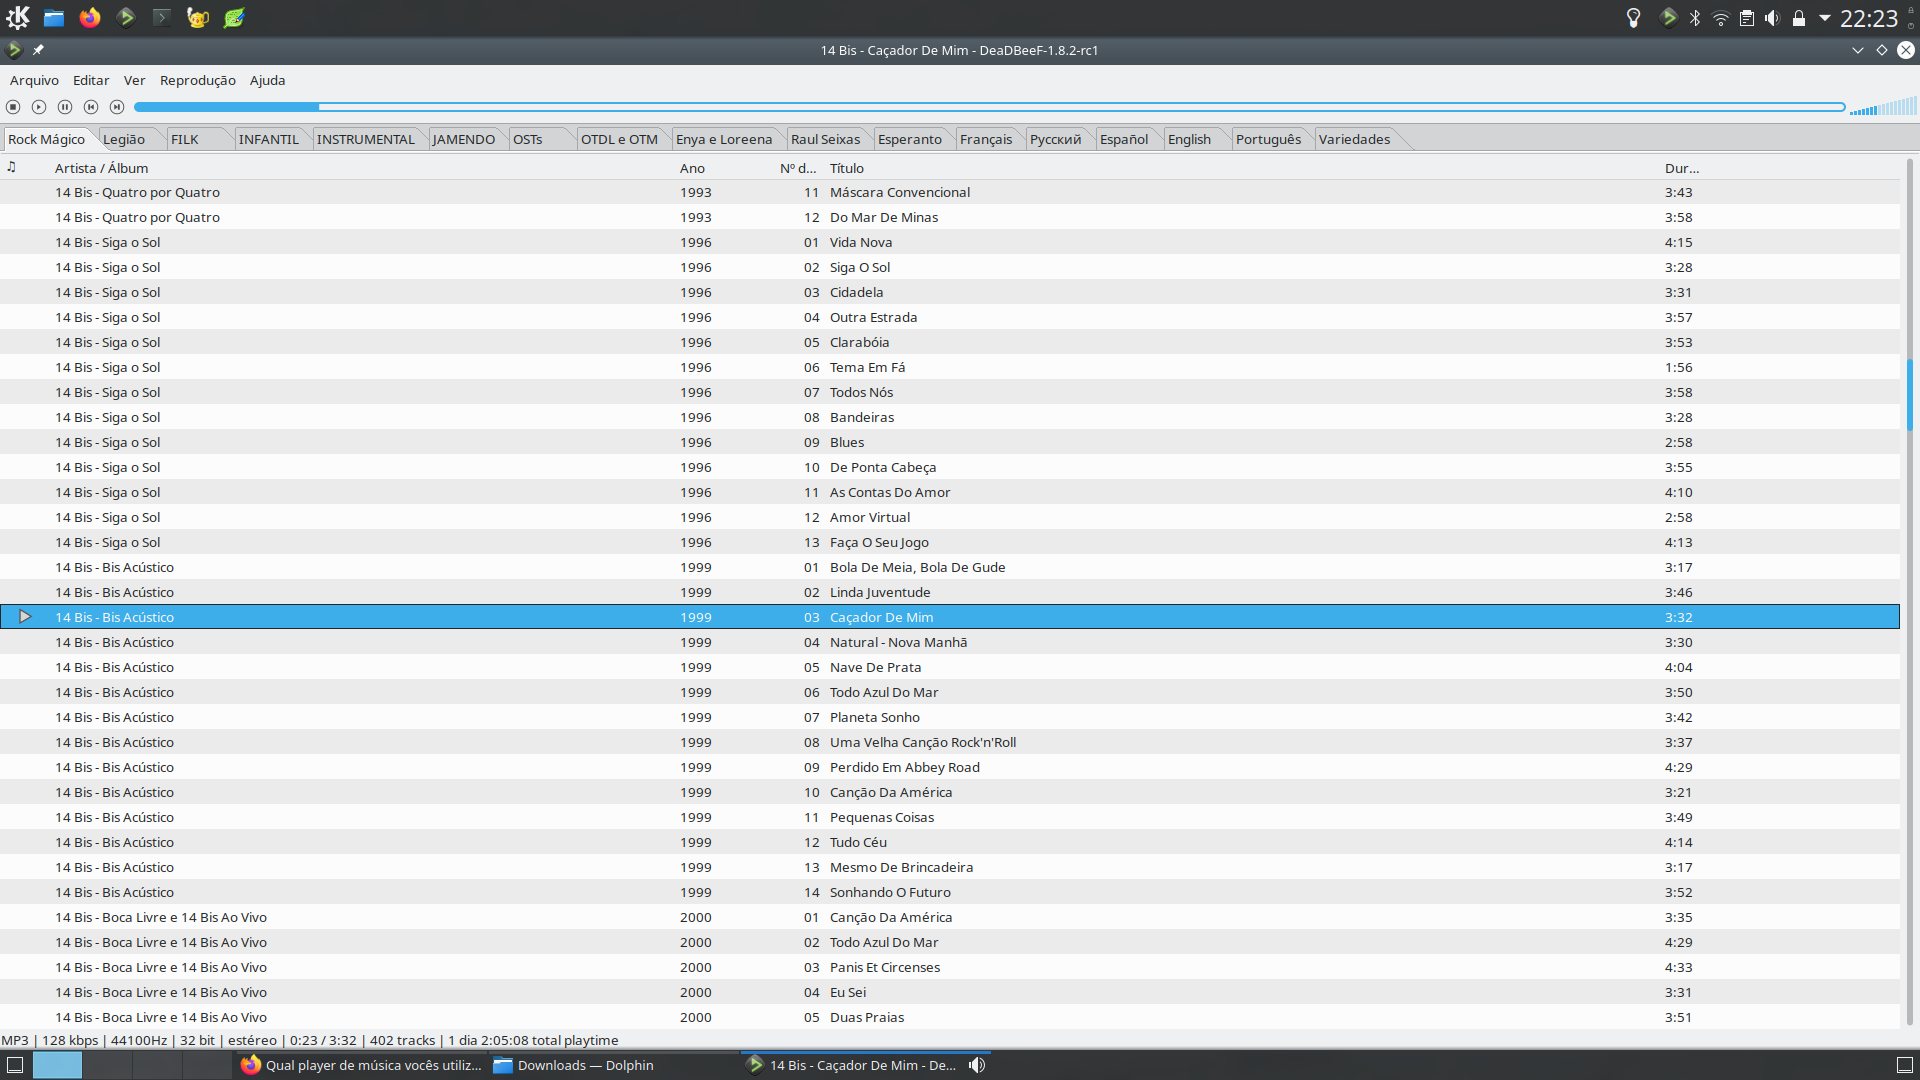Skip to previous track button
Screen dimensions: 1920x1080
[91, 107]
